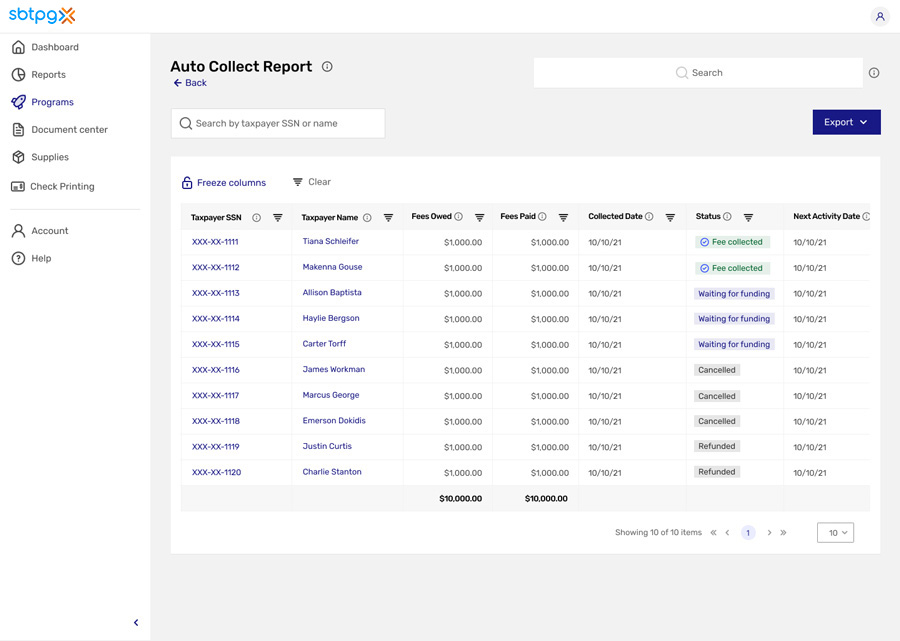Open Programs in the sidebar
The image size is (900, 641).
click(52, 102)
